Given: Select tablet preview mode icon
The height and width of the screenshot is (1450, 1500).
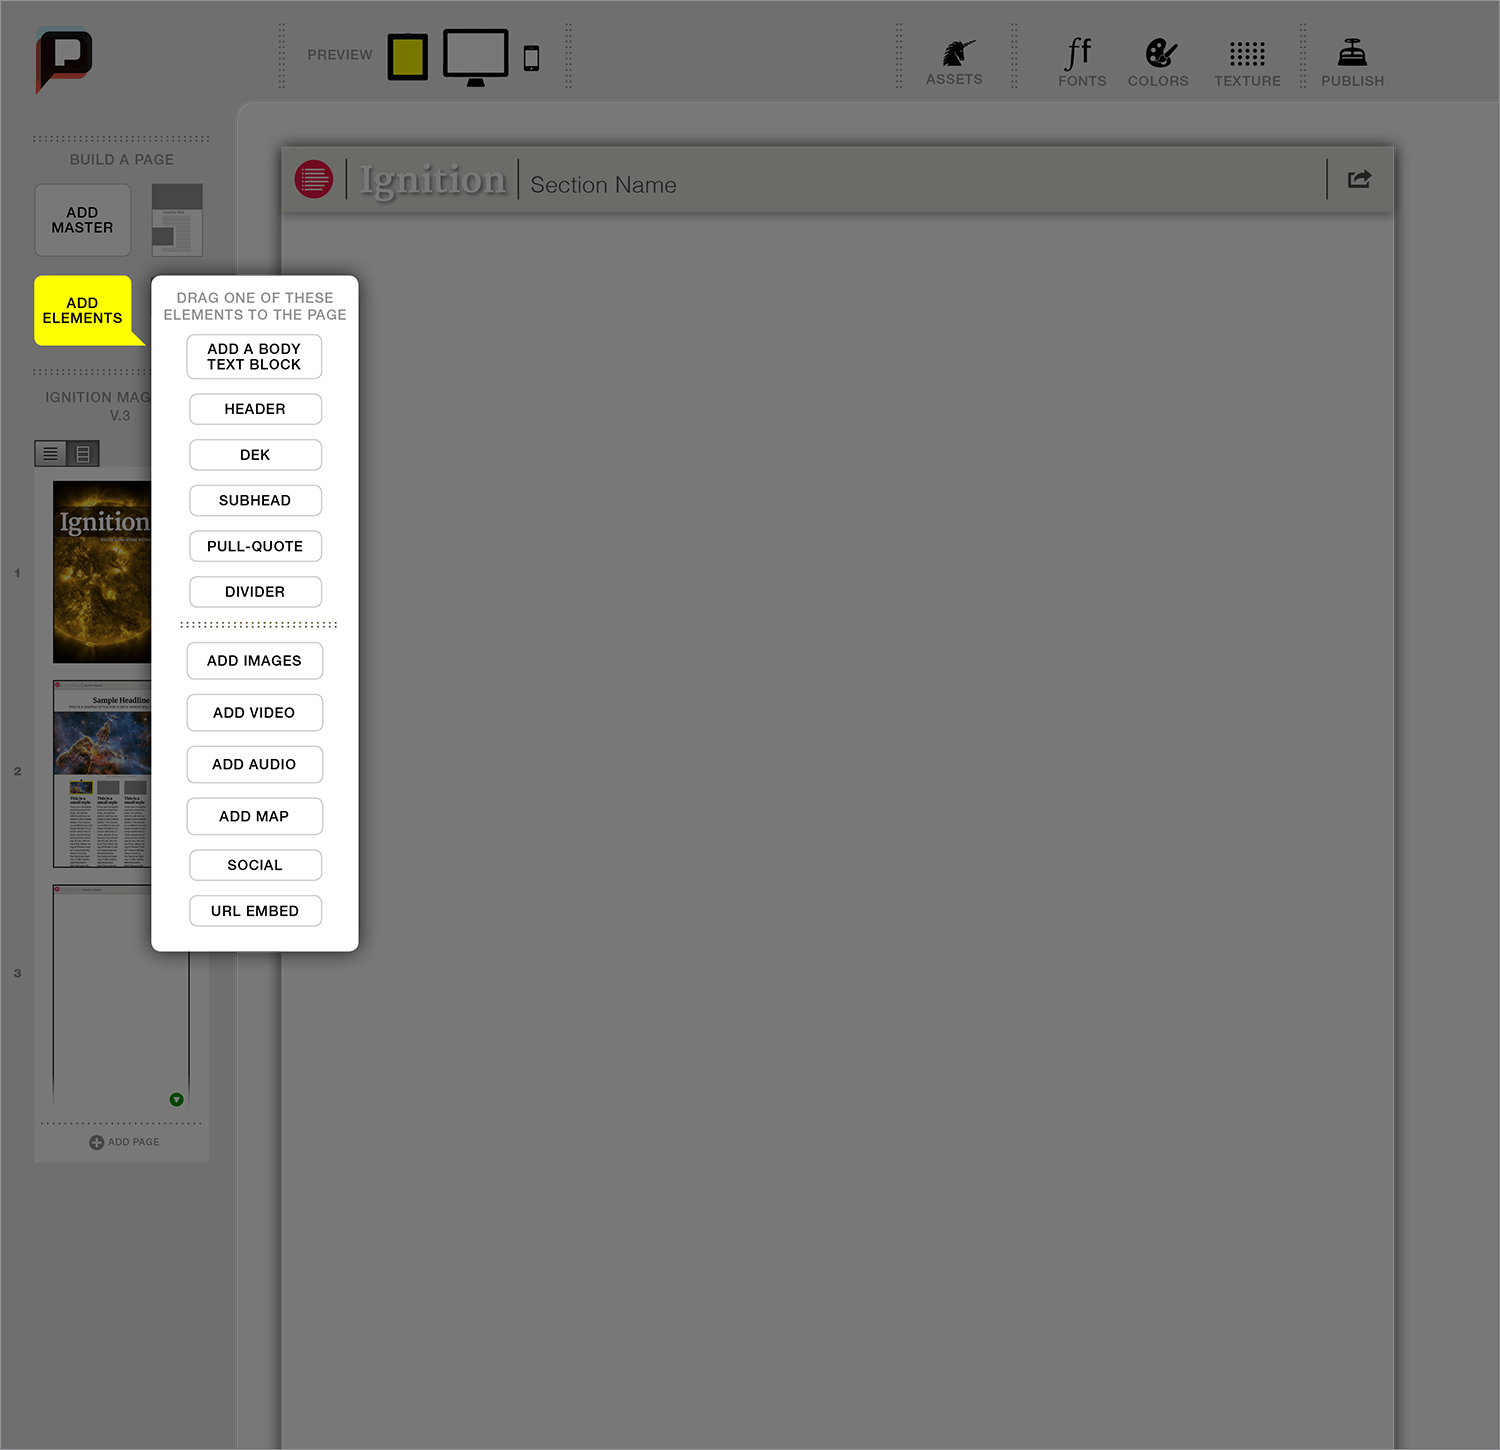Looking at the screenshot, I should coord(408,57).
